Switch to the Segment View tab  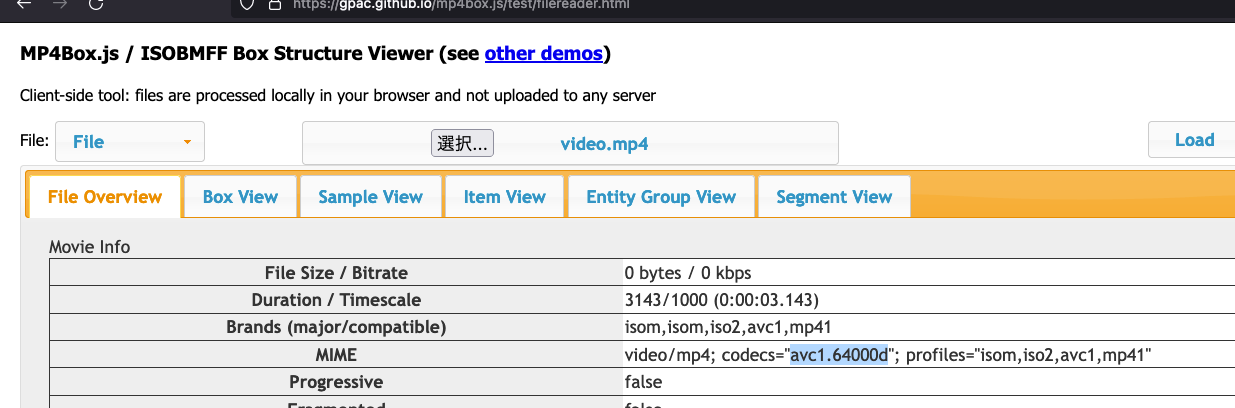[x=833, y=197]
